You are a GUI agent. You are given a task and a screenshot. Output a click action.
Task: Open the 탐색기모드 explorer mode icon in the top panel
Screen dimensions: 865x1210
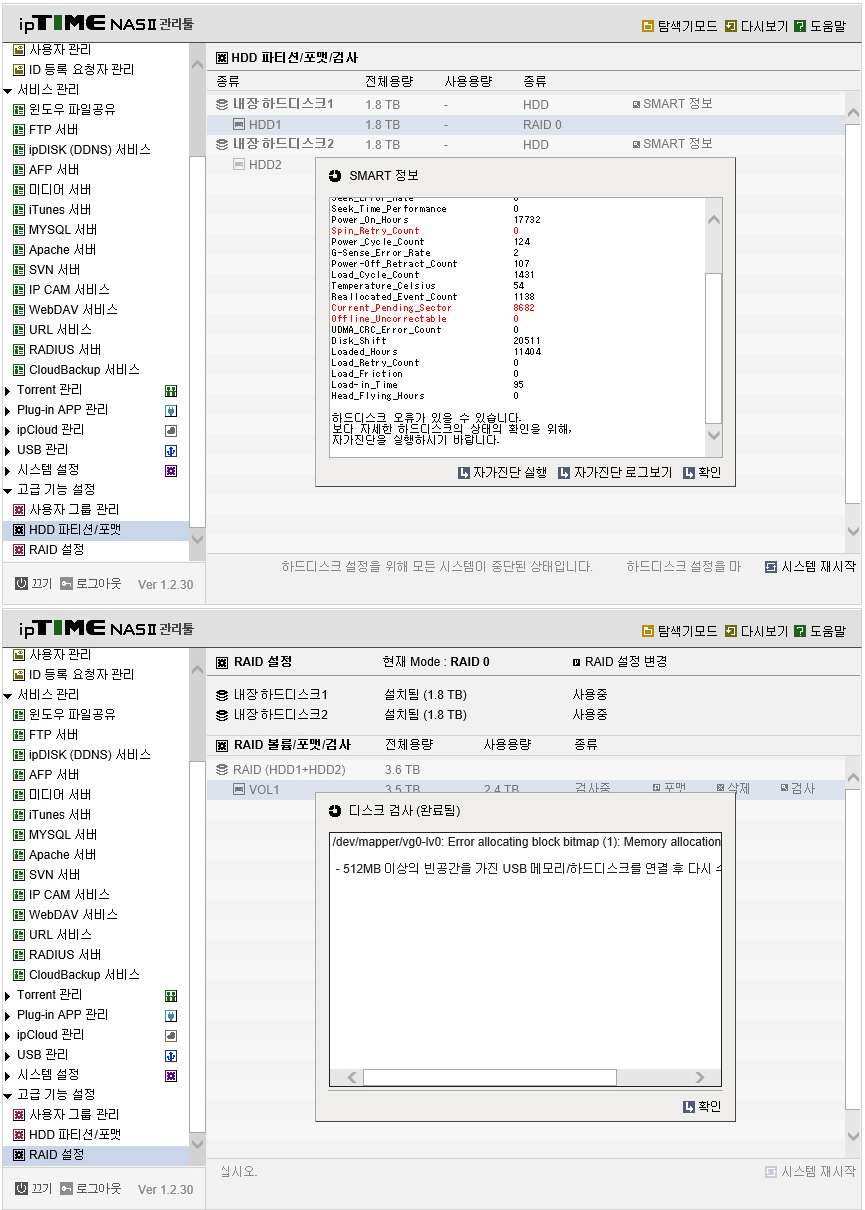pyautogui.click(x=648, y=26)
